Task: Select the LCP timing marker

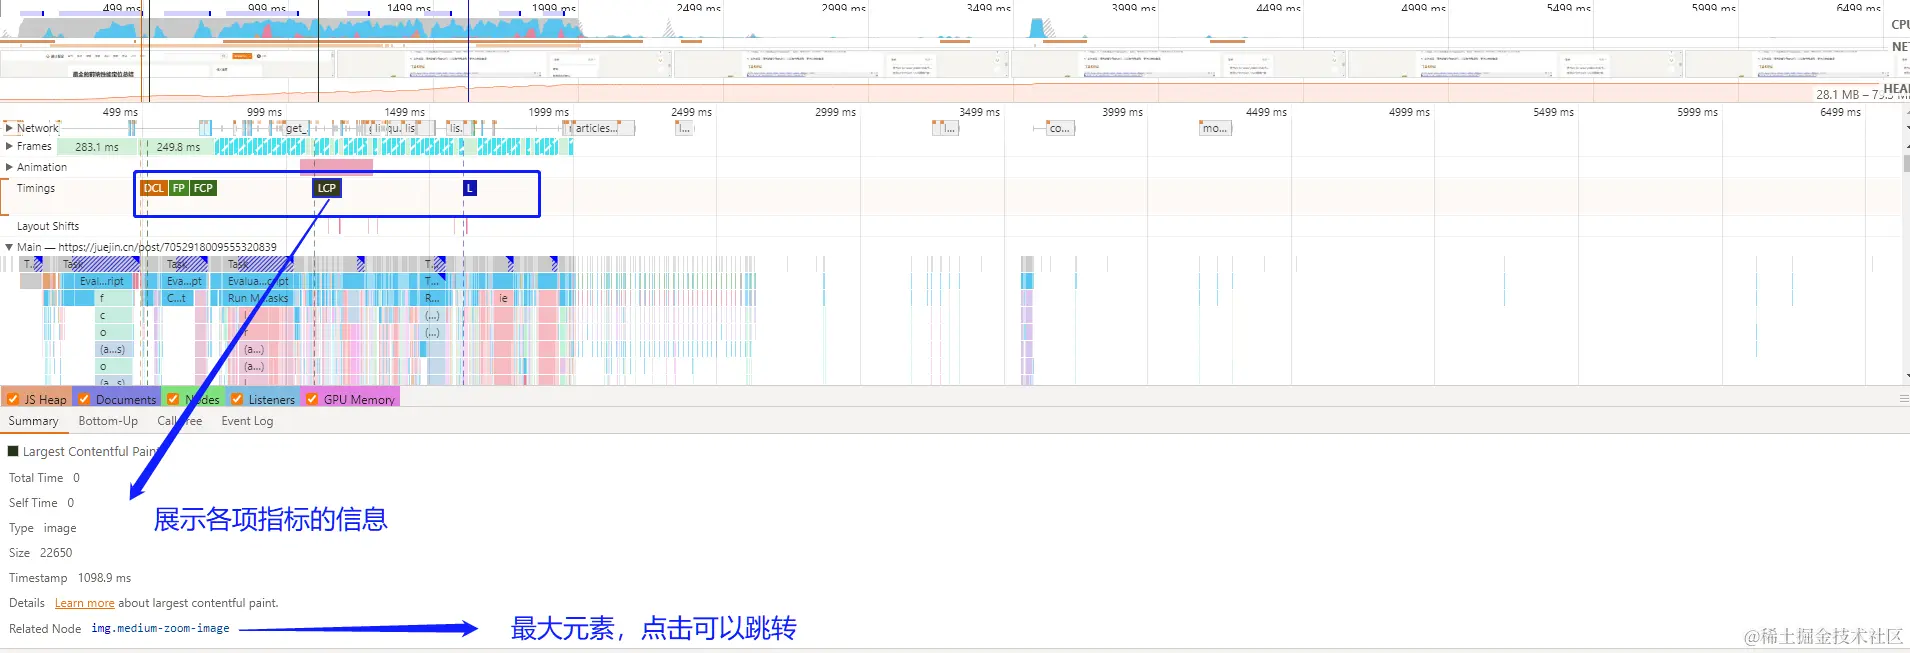Action: coord(327,188)
